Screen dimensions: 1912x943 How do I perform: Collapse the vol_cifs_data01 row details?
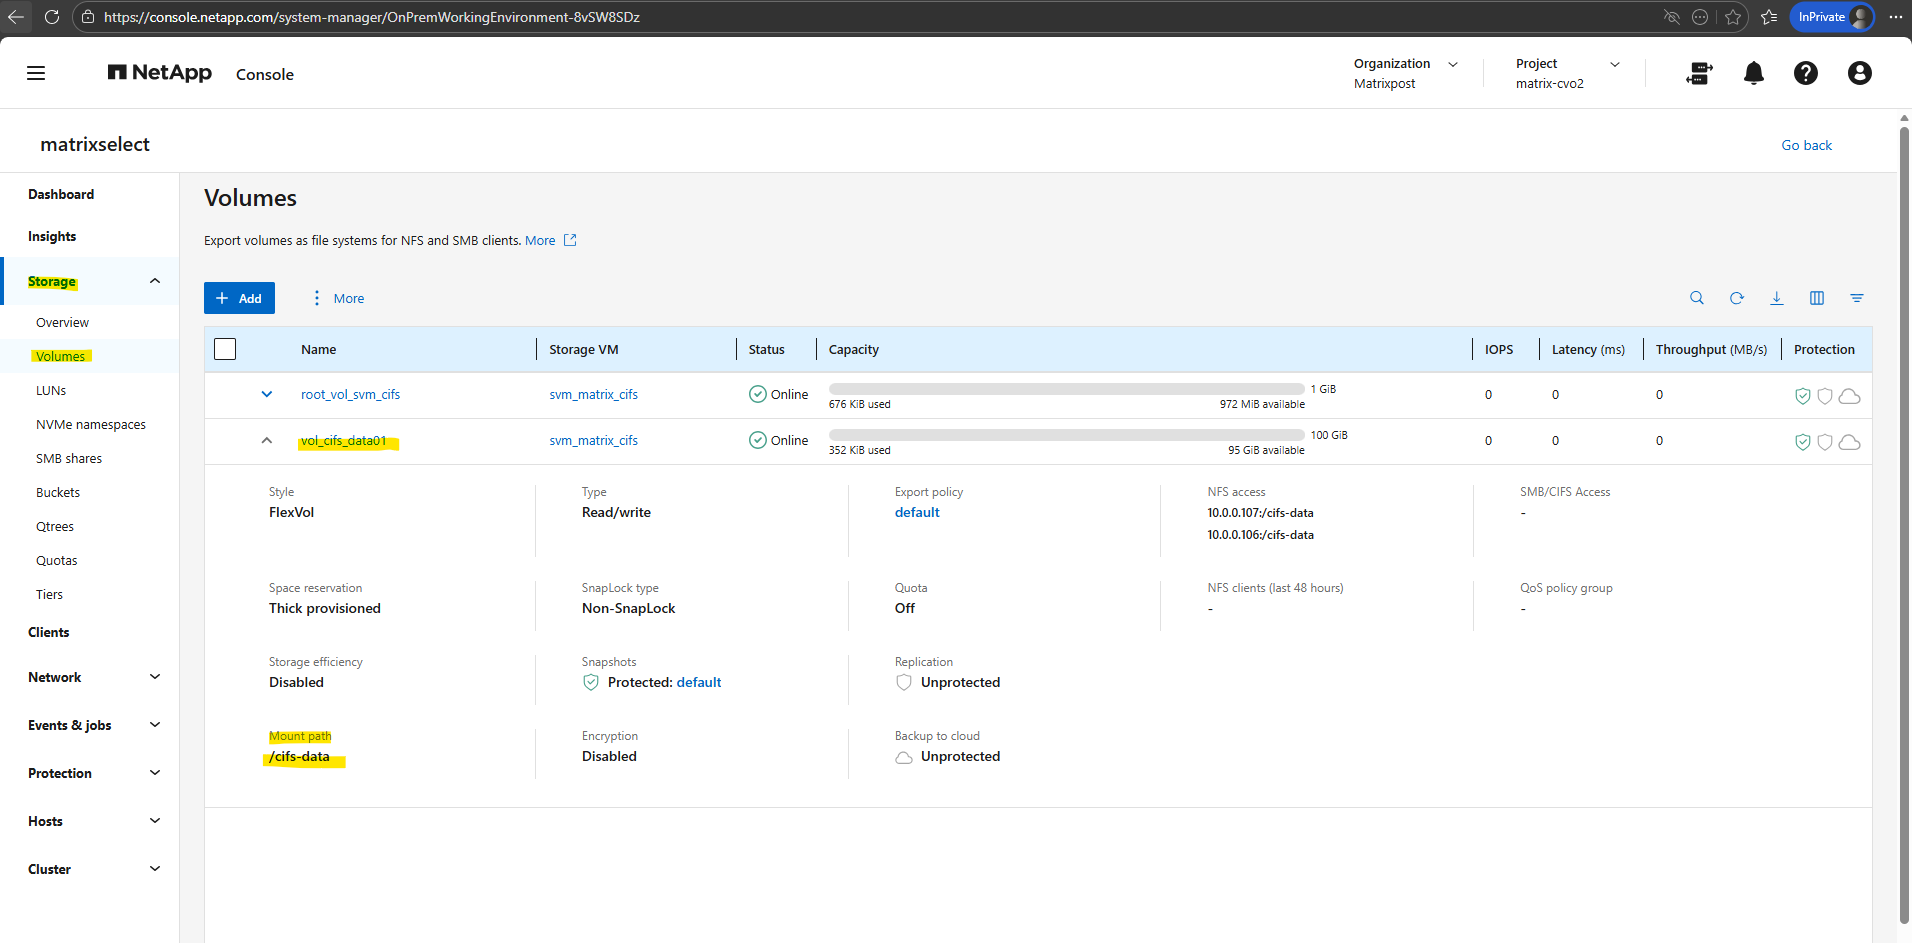(x=267, y=440)
